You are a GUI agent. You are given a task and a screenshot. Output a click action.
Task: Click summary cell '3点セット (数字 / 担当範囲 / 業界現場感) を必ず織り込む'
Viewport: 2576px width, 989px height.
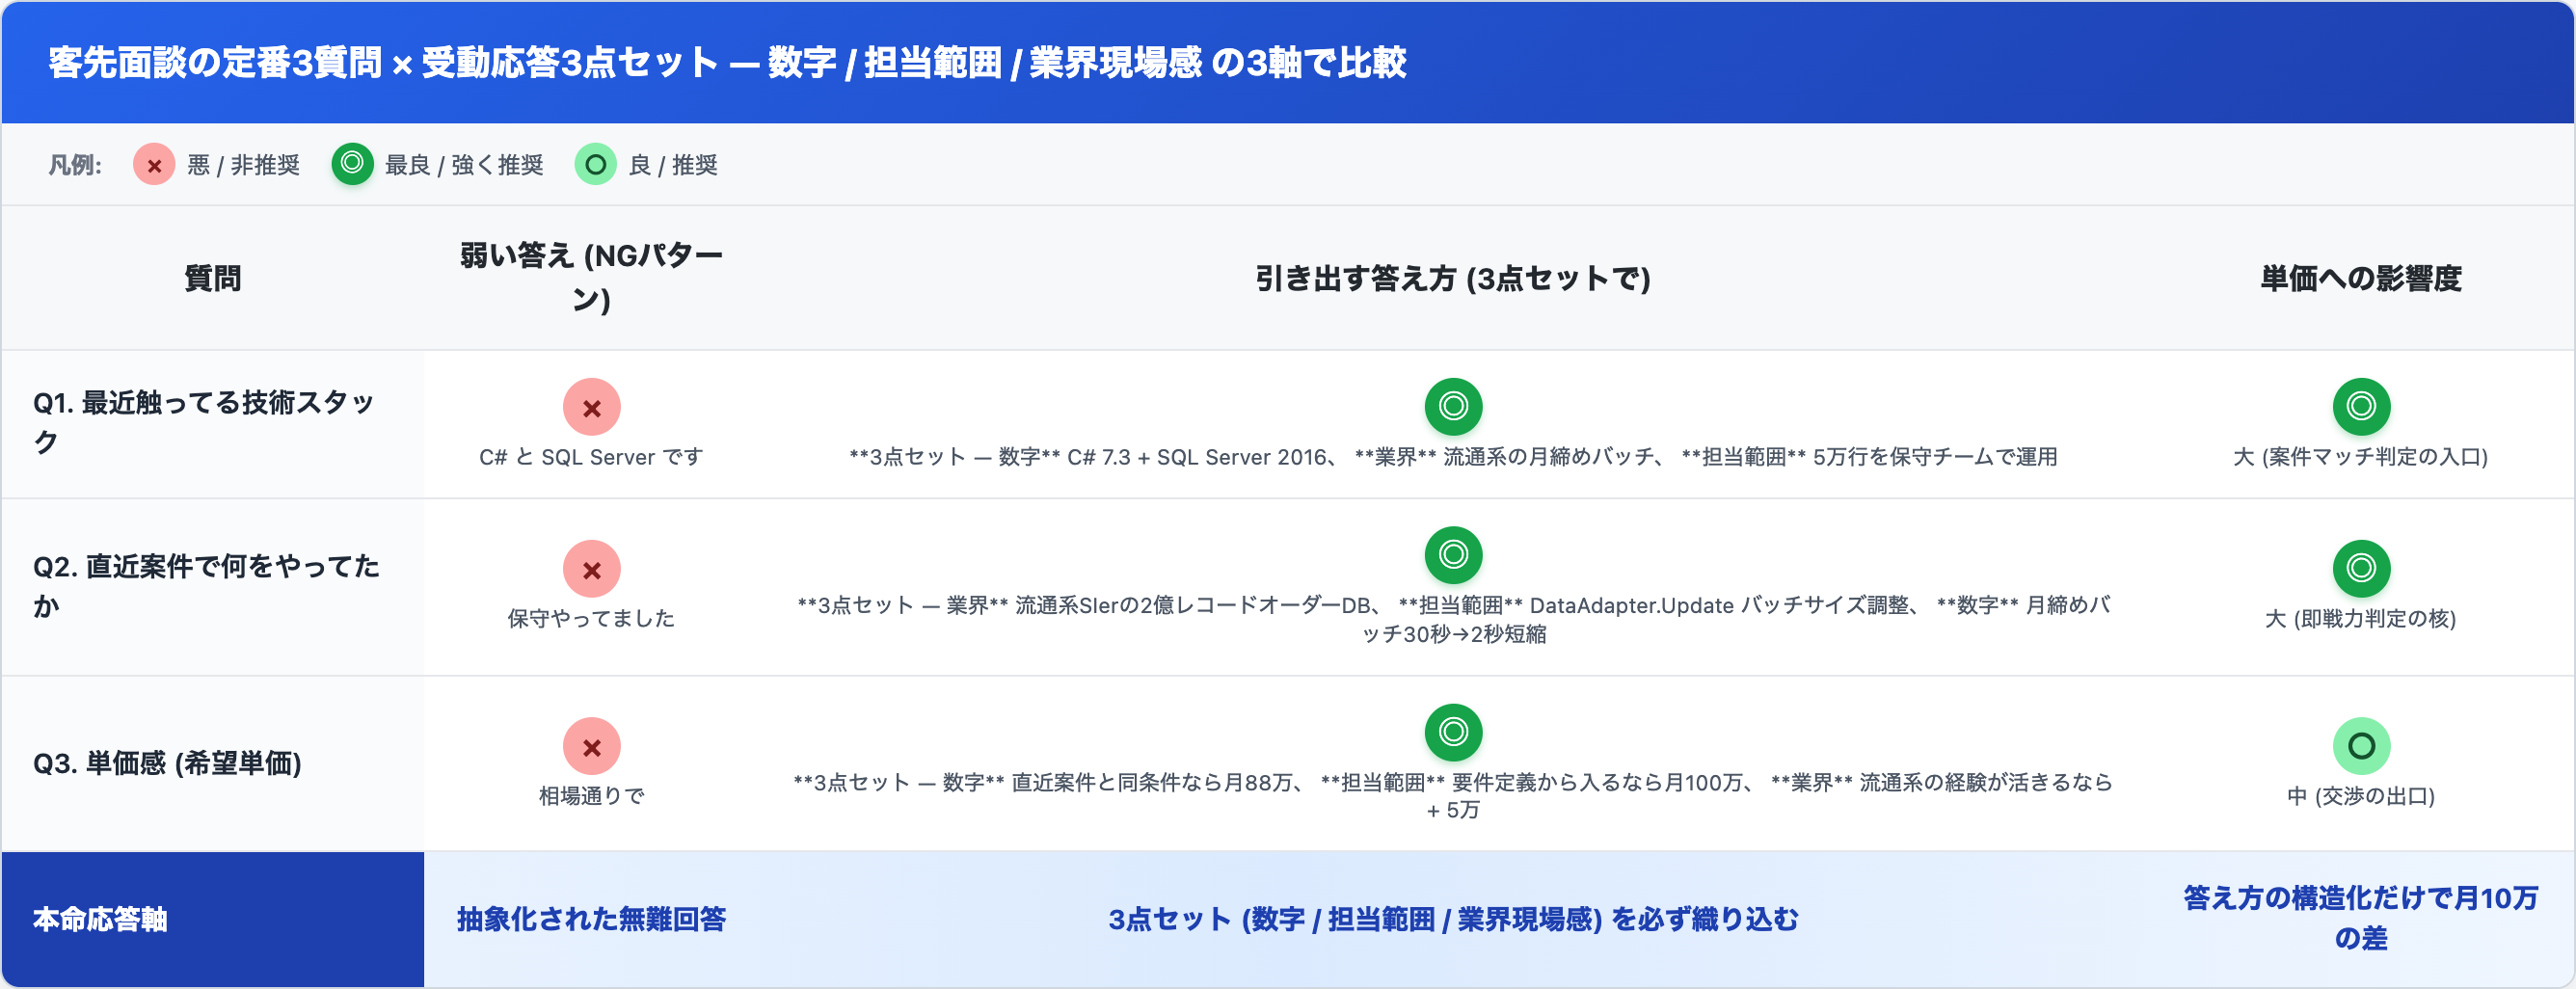coord(1453,920)
